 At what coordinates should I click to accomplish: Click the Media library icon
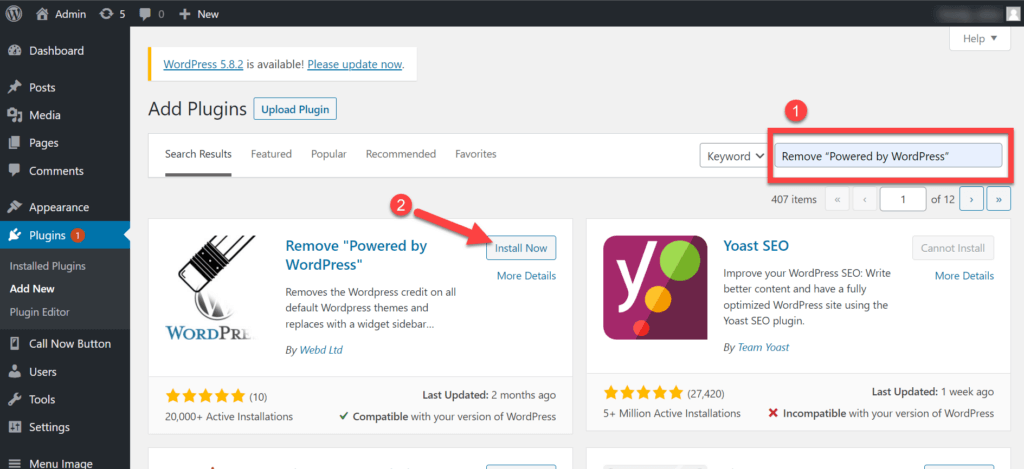click(x=14, y=116)
